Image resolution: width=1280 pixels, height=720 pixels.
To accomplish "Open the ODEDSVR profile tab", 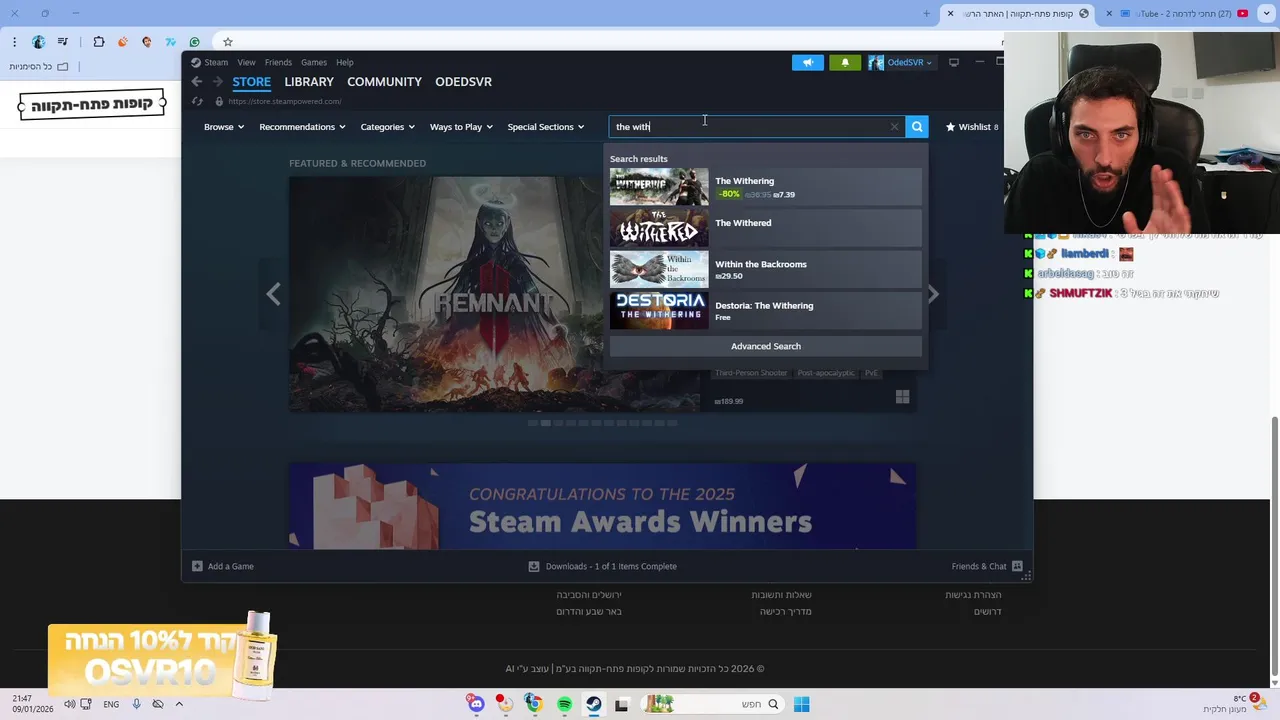I will tap(463, 82).
